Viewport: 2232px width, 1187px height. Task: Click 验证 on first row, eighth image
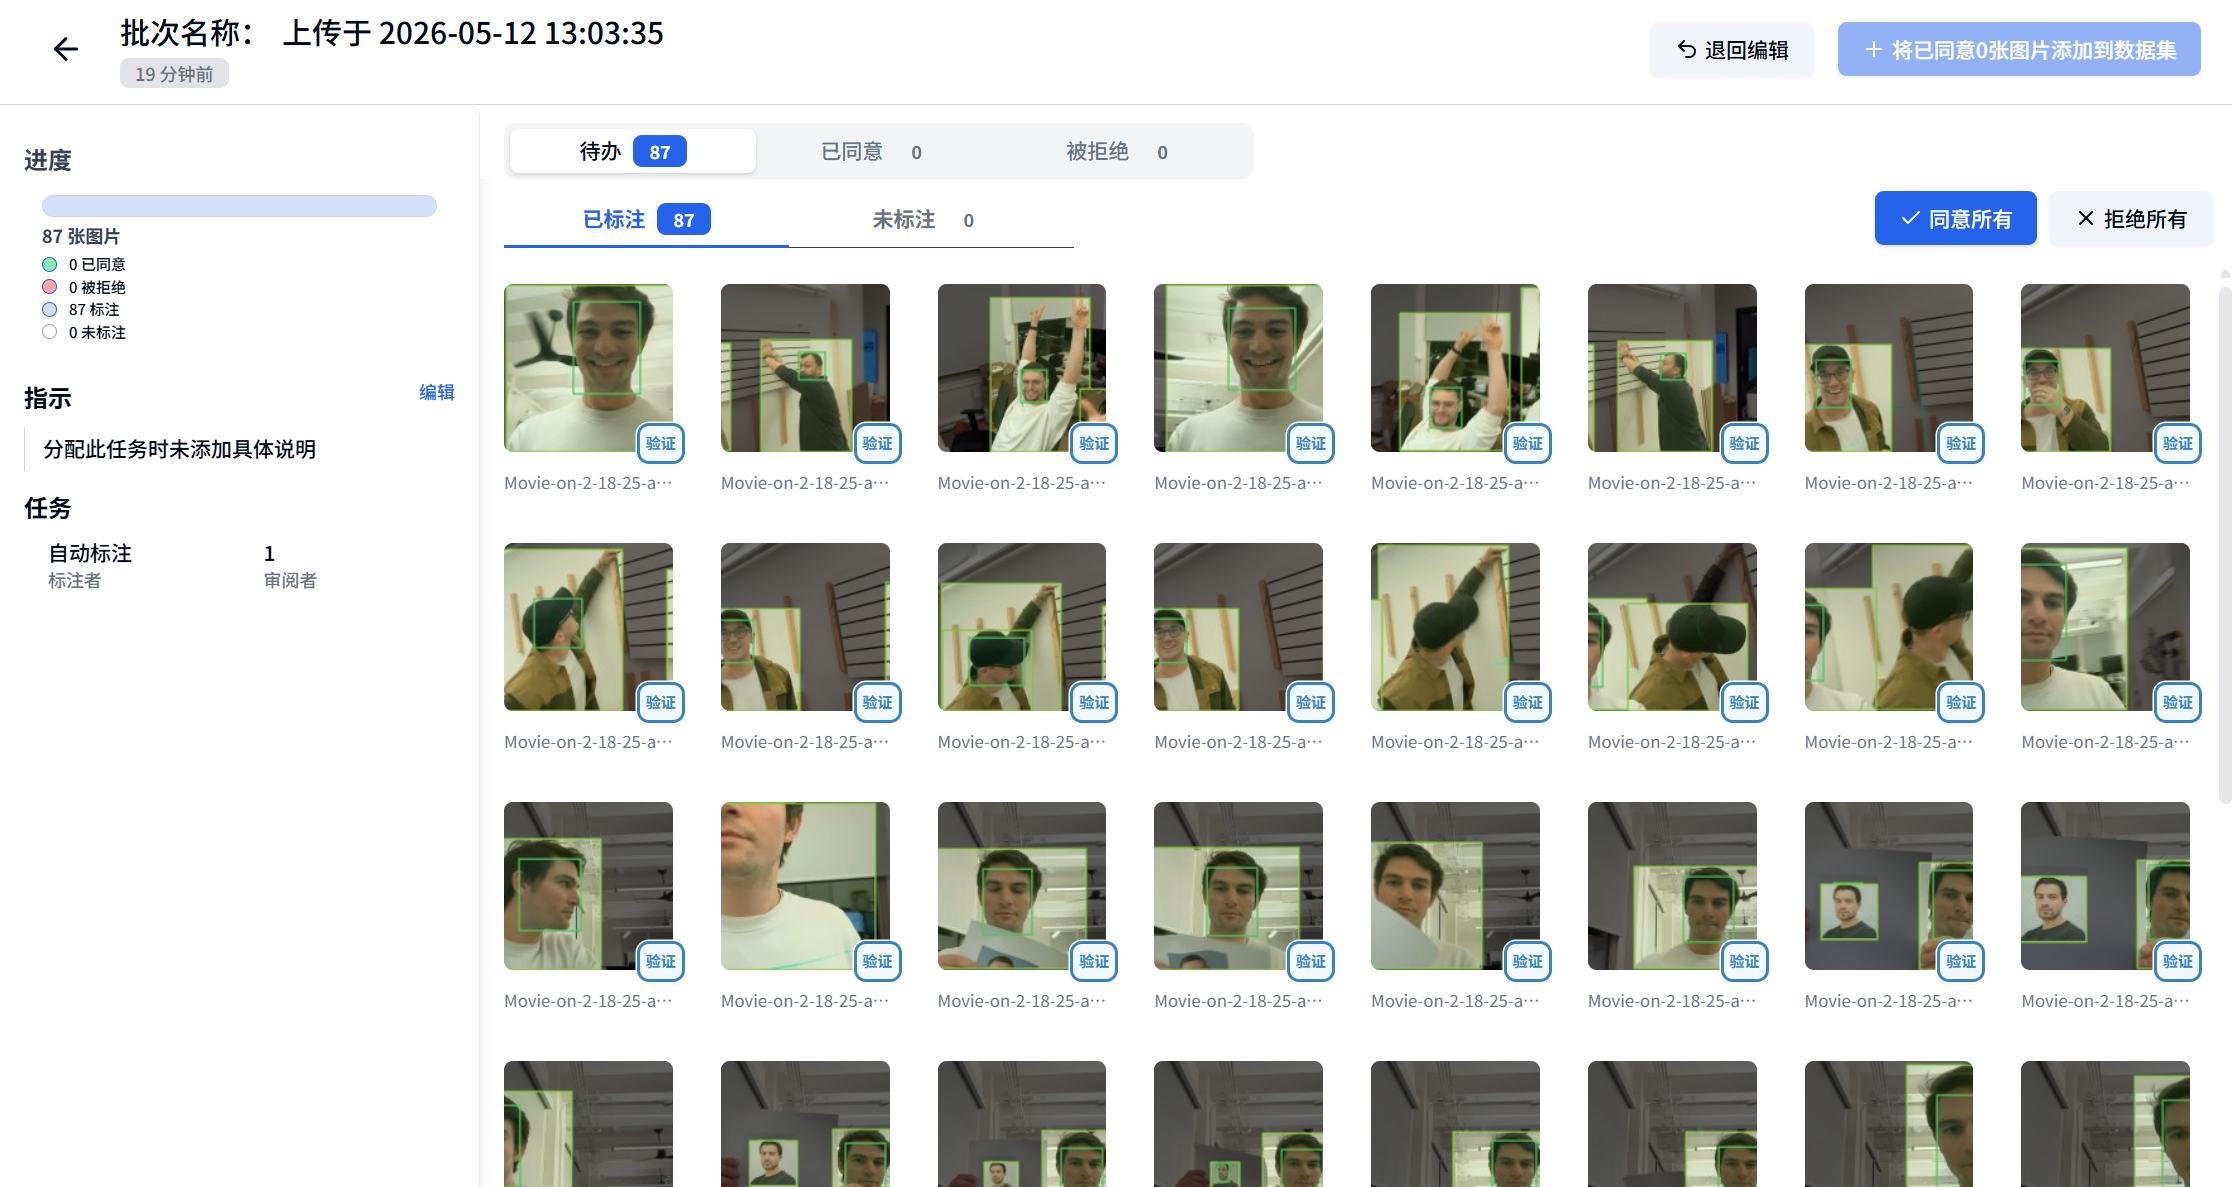click(2178, 443)
